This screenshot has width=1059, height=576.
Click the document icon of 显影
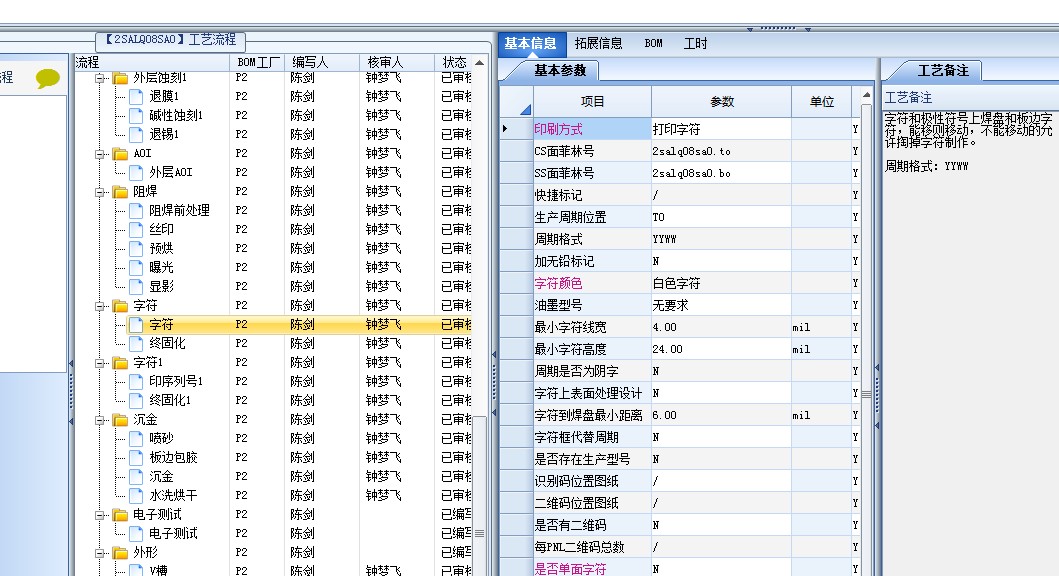coord(136,286)
